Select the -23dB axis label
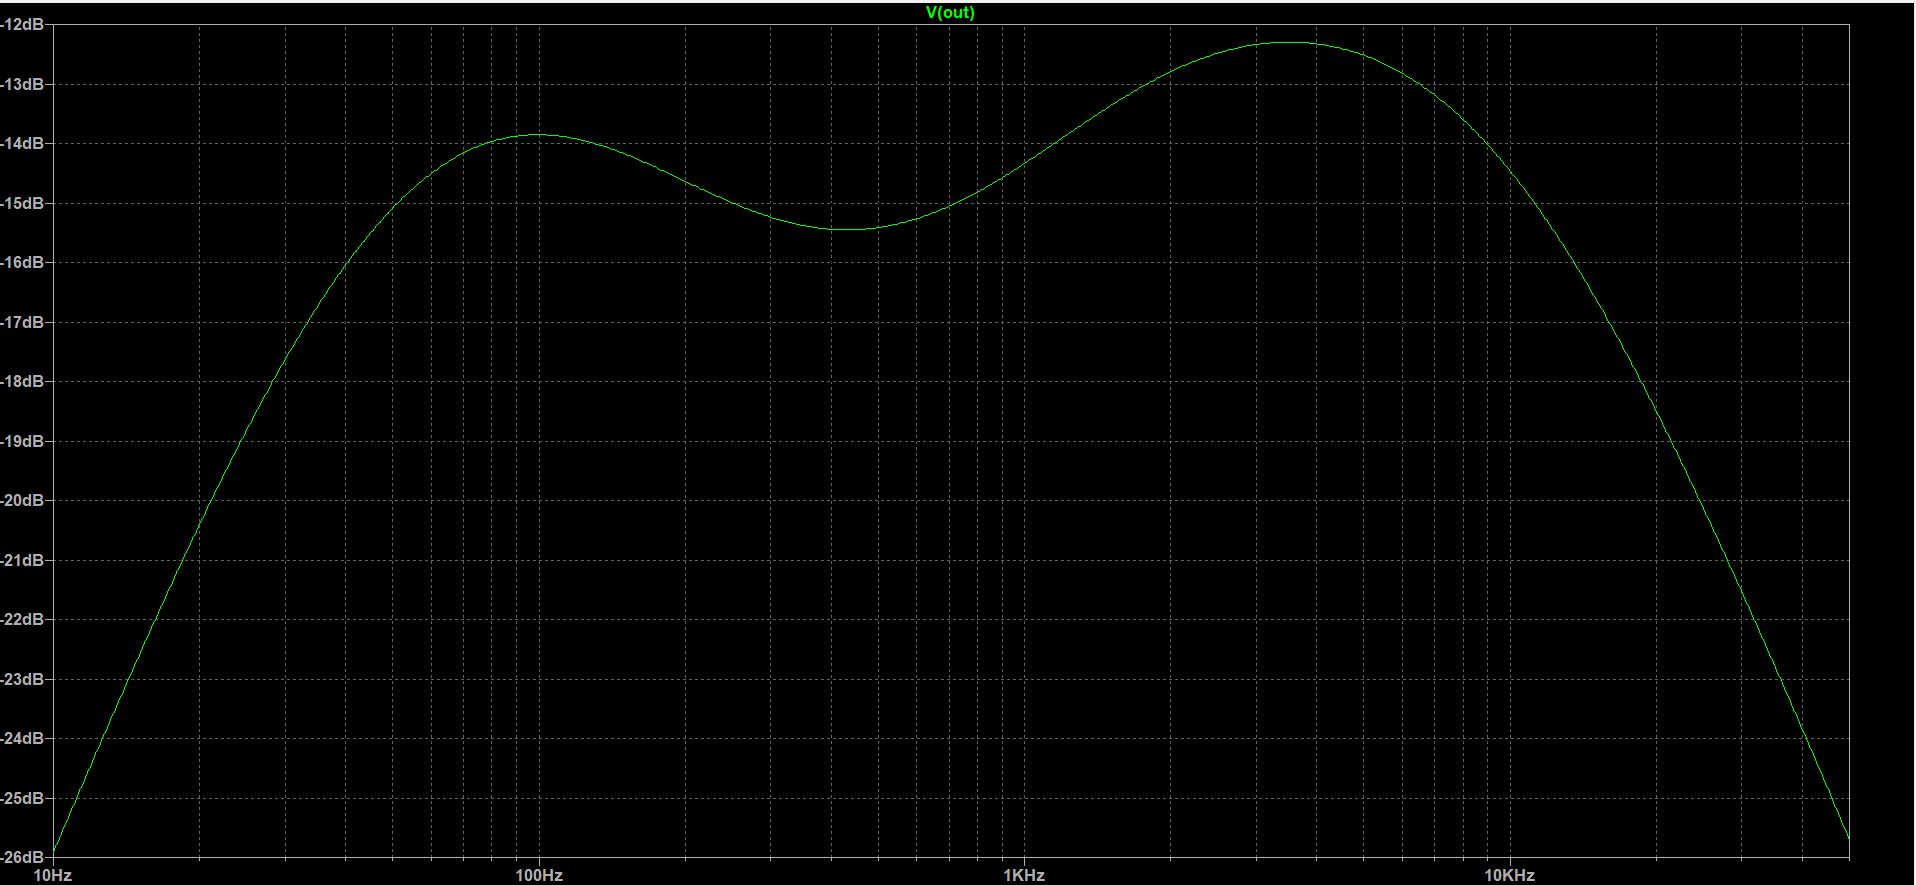The image size is (1916, 885). pos(22,679)
